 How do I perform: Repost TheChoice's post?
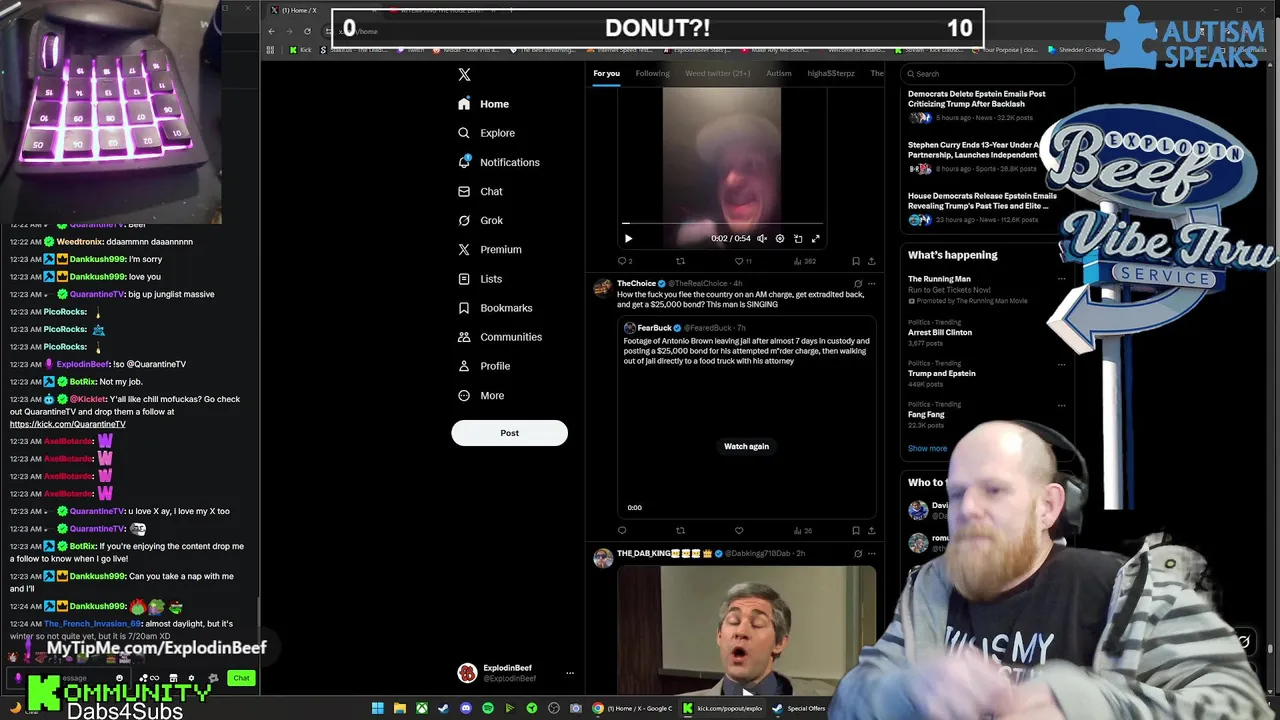click(681, 531)
